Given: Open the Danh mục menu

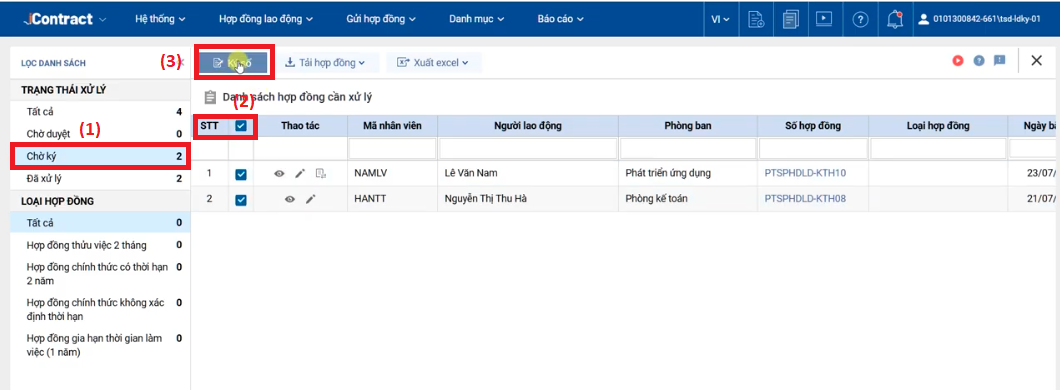Looking at the screenshot, I should click(x=477, y=19).
